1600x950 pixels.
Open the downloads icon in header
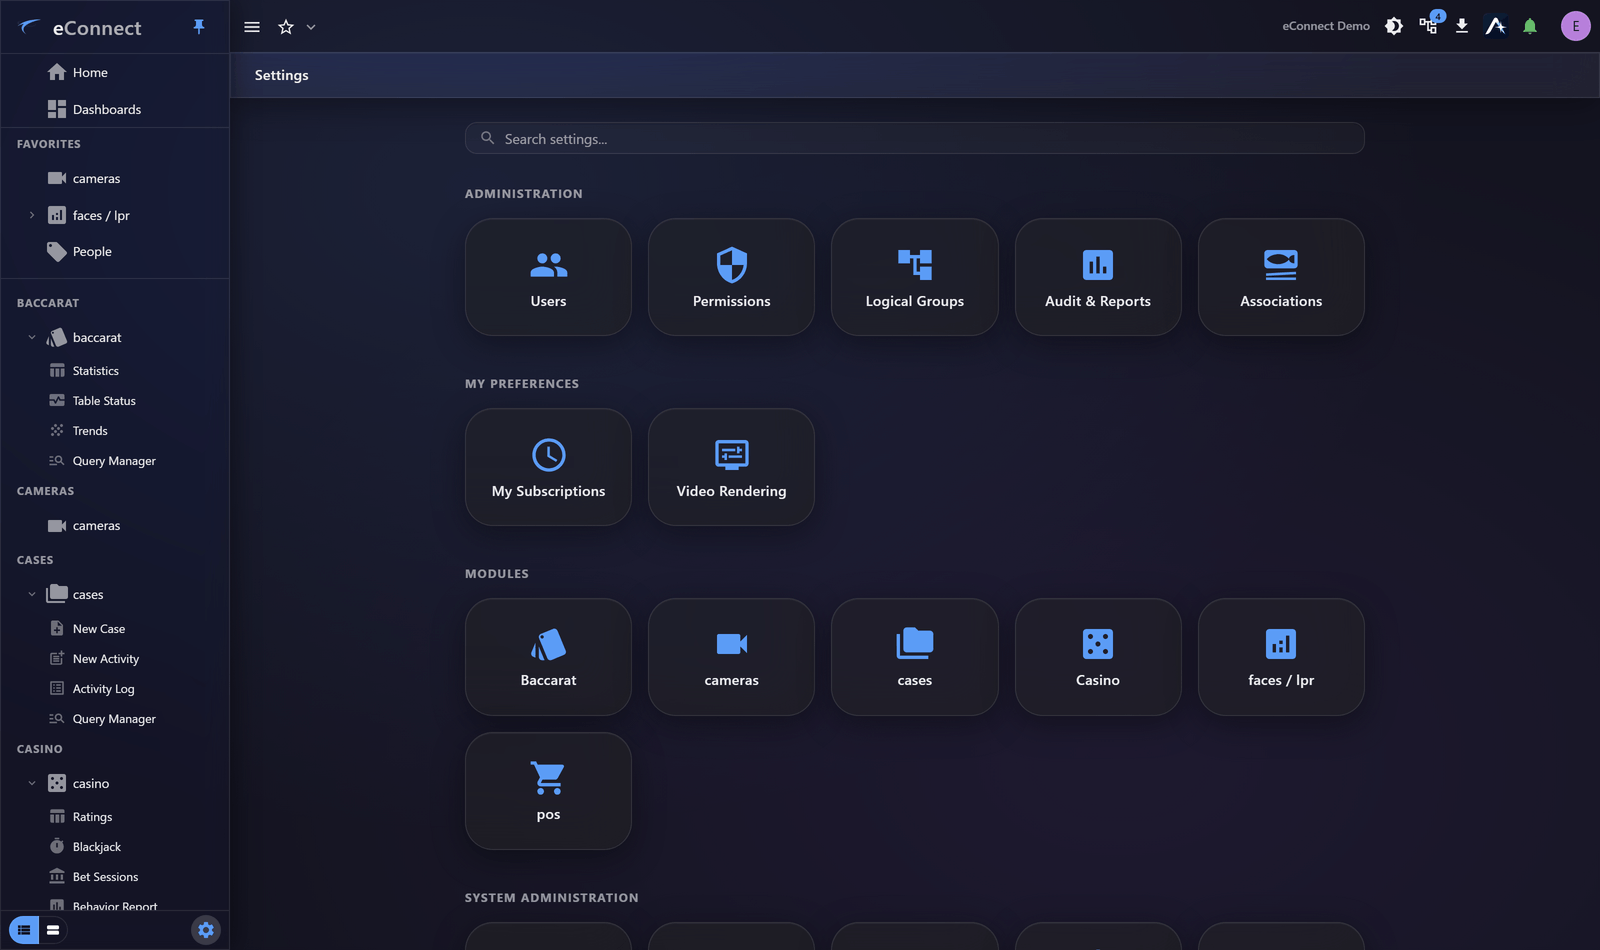pos(1462,26)
